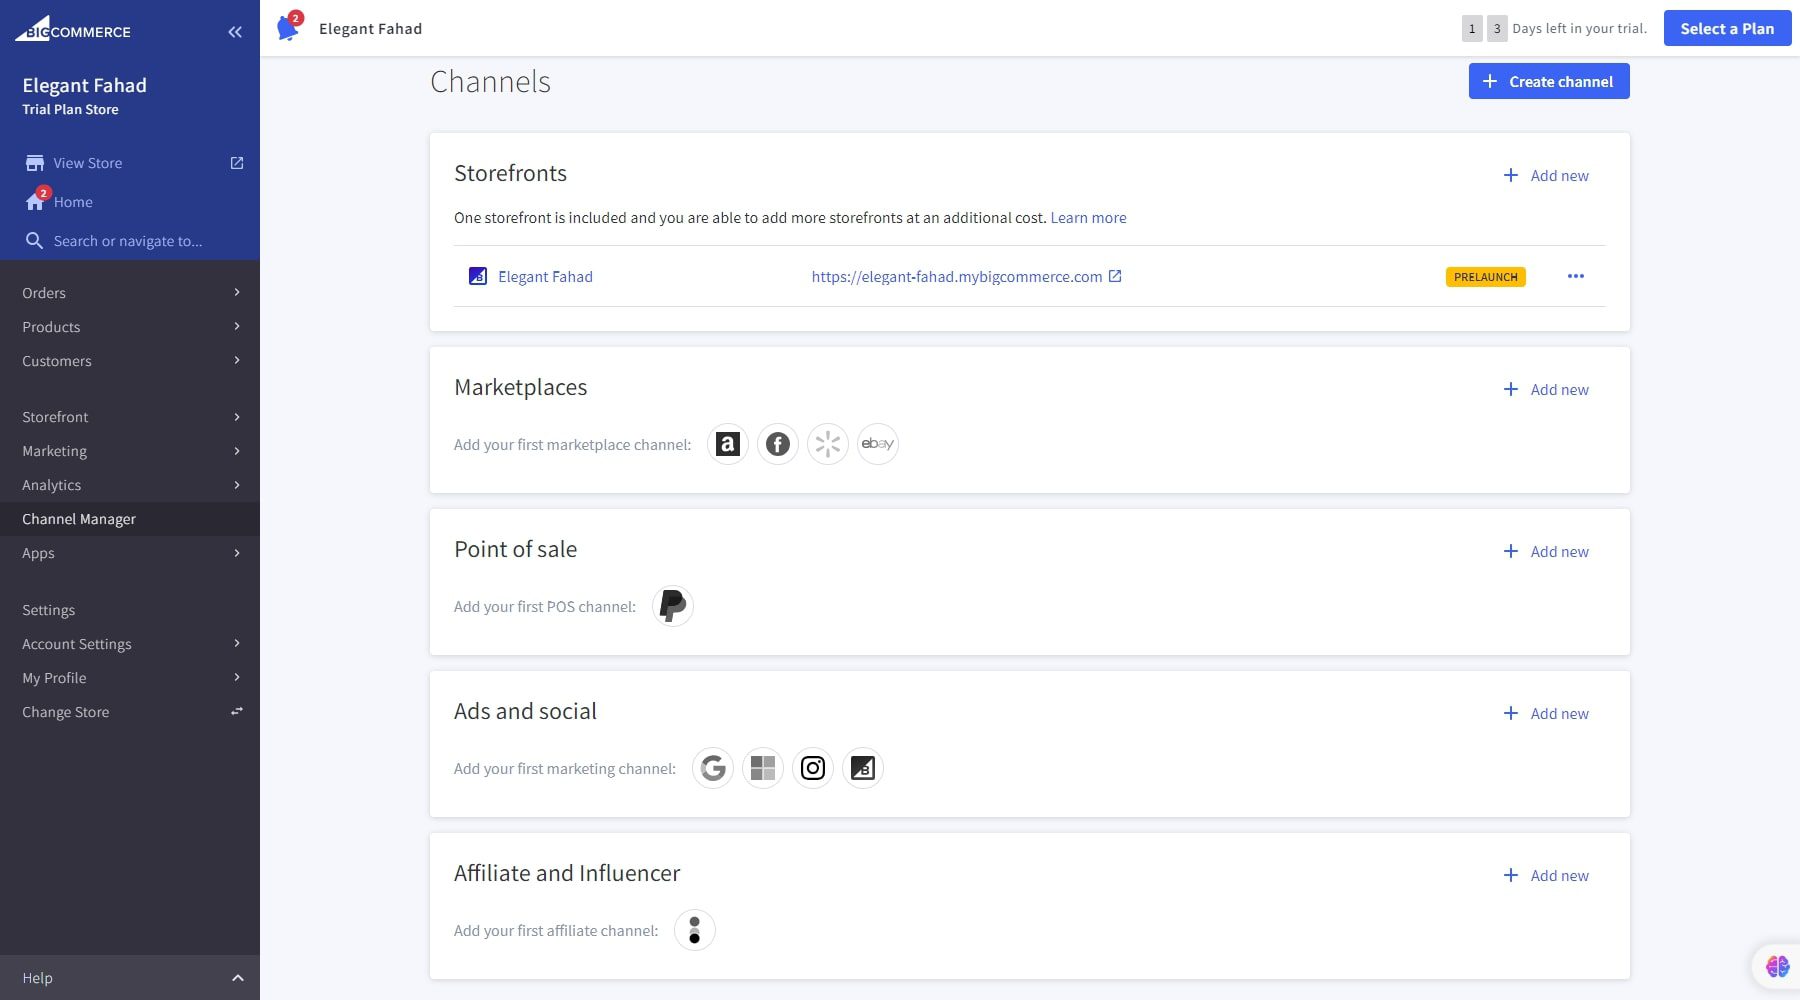
Task: Click the search icon in the sidebar
Action: [34, 240]
